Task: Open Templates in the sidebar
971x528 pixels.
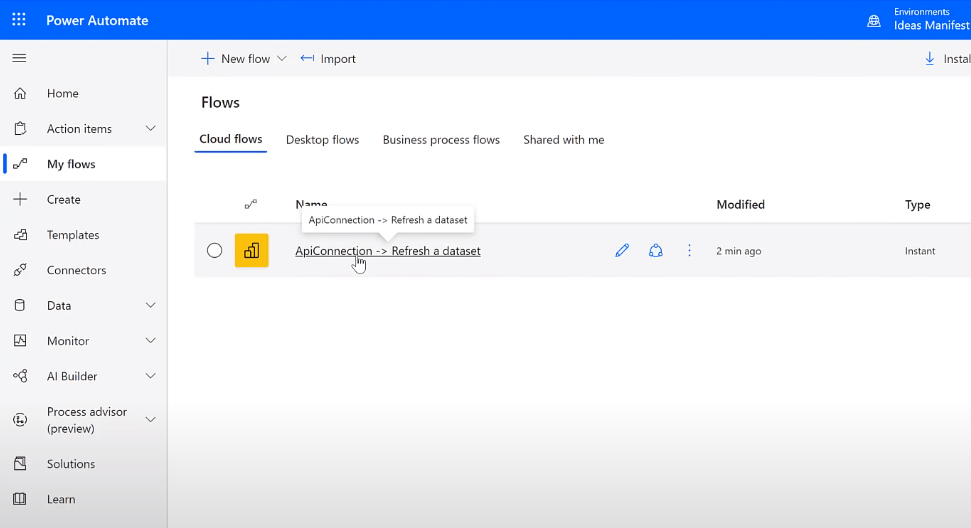Action: [x=73, y=235]
